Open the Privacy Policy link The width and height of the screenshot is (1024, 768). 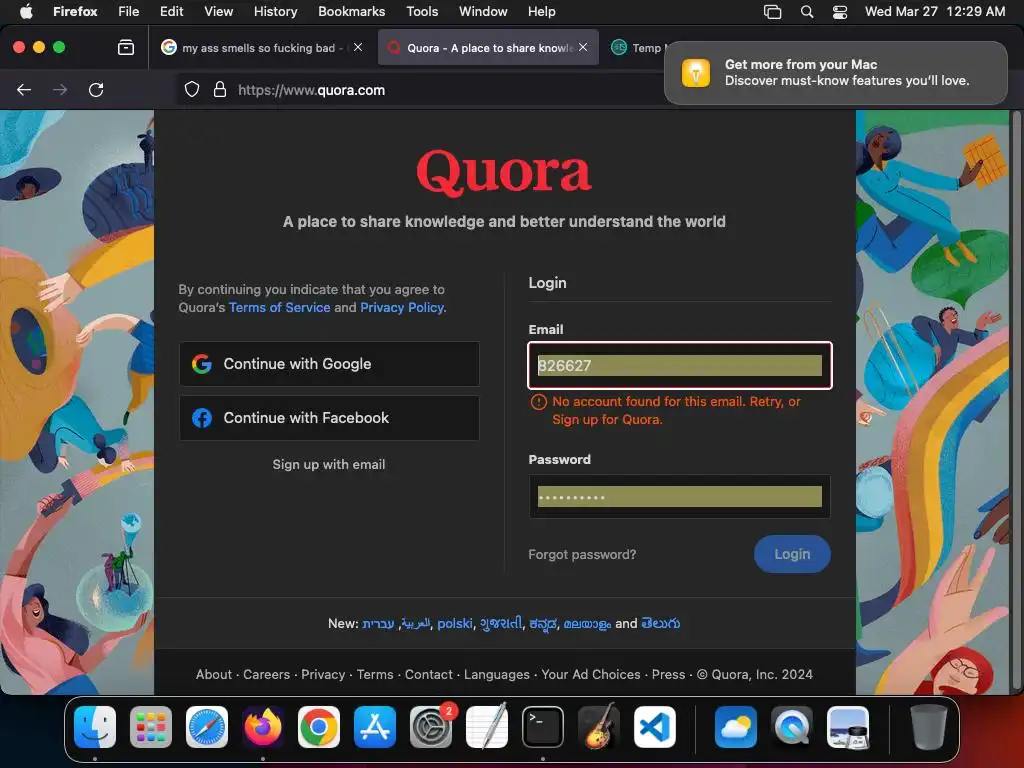pyautogui.click(x=402, y=308)
